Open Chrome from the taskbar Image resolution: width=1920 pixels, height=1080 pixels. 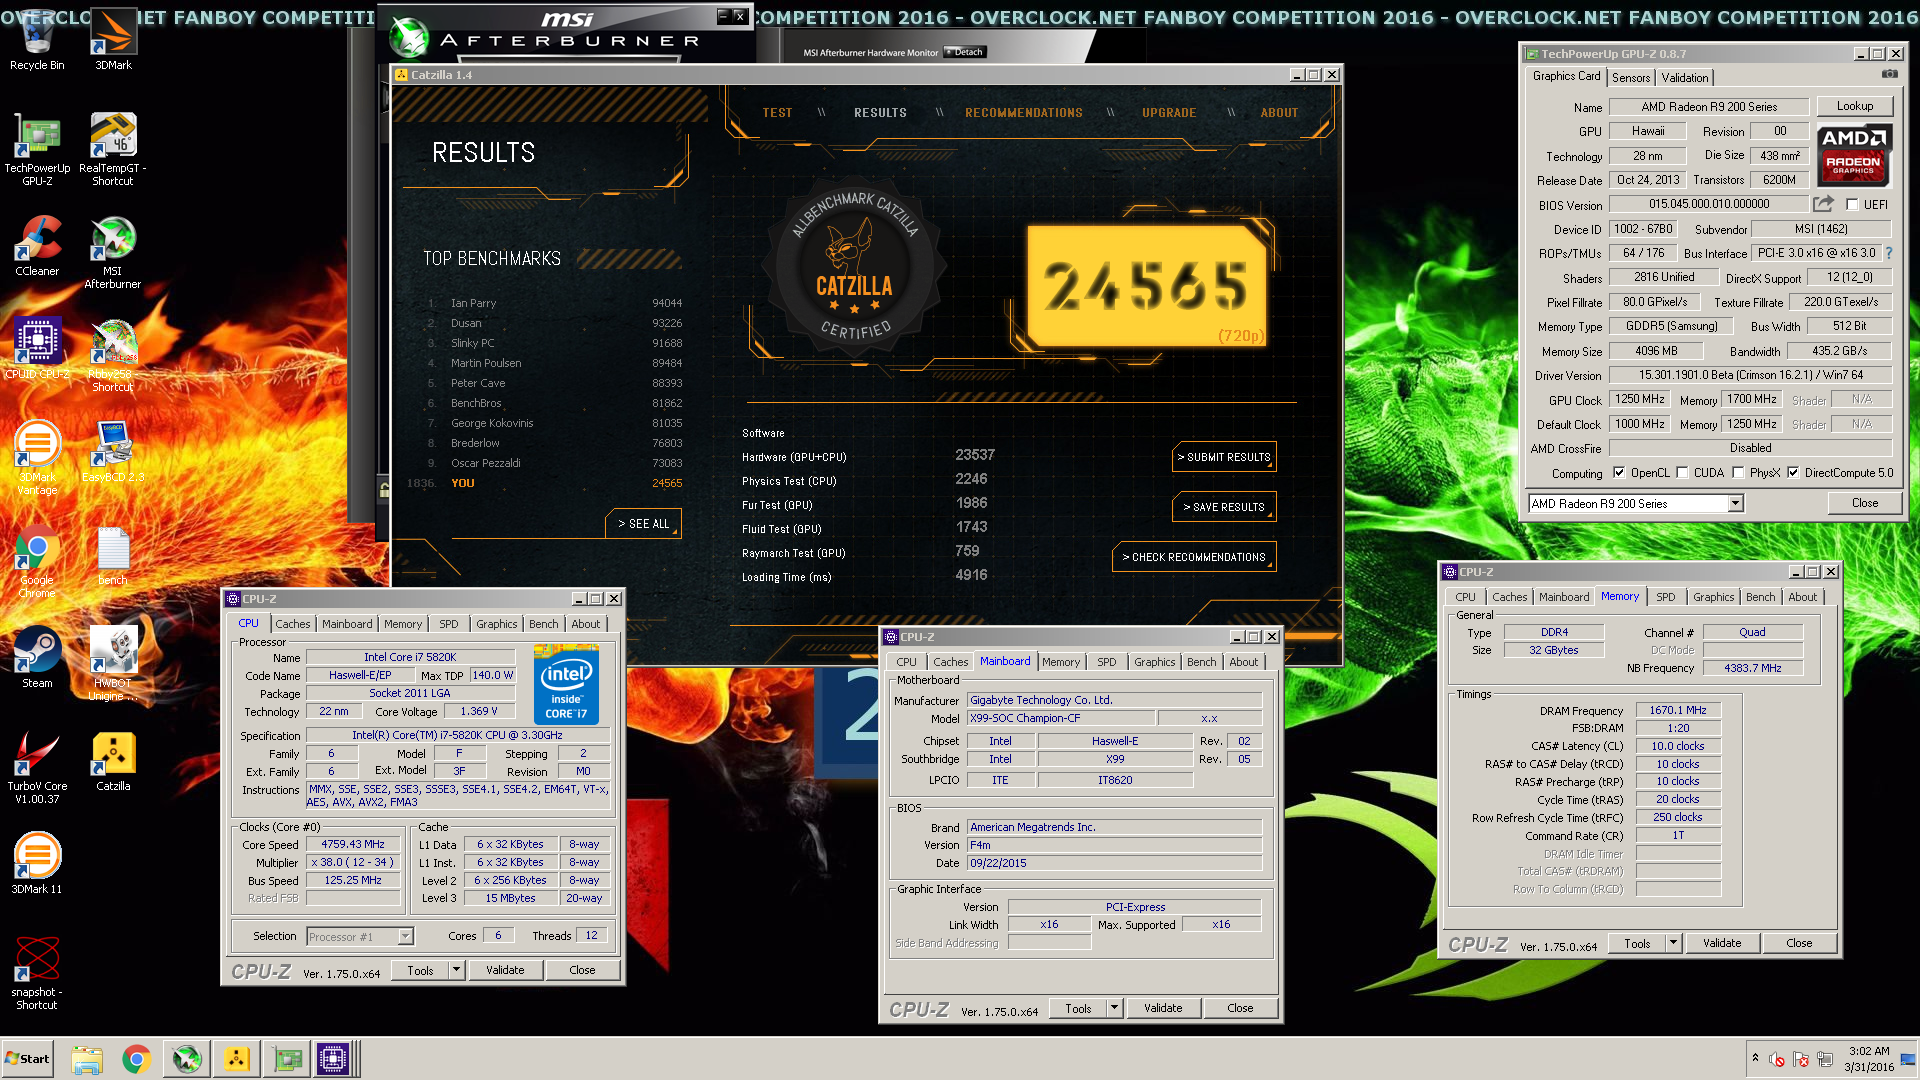[137, 1059]
